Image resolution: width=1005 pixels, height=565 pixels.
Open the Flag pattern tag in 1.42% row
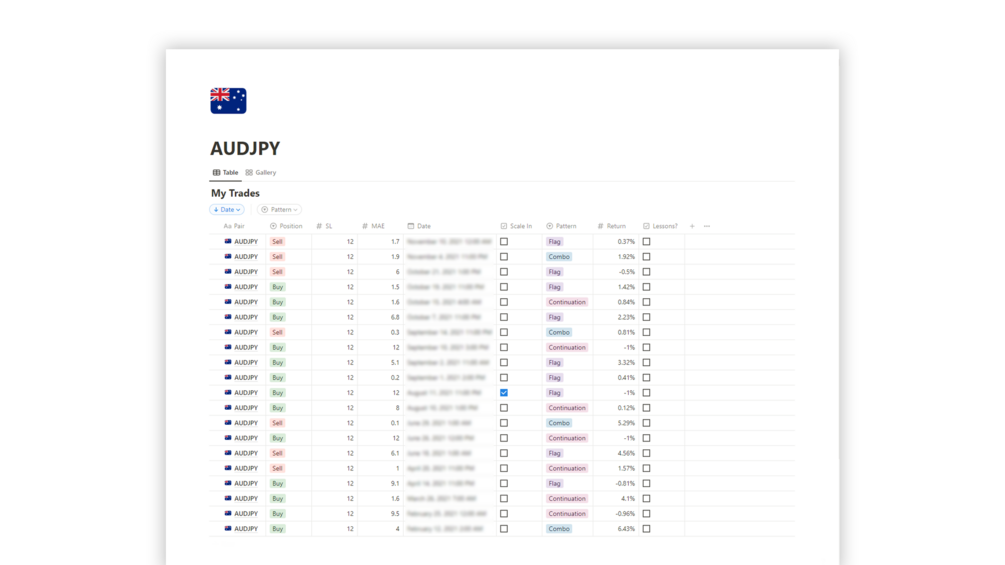(x=554, y=287)
